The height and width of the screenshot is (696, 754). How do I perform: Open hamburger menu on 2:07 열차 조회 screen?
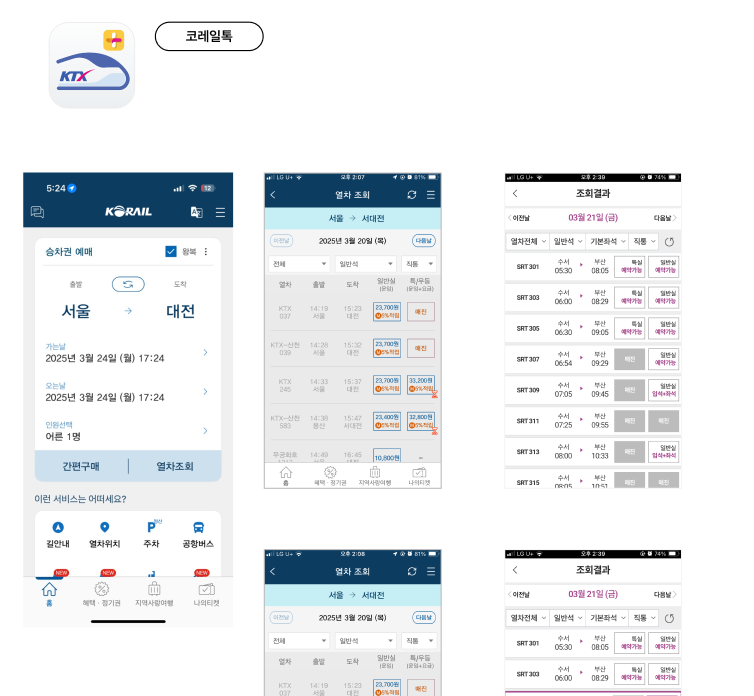pos(431,195)
